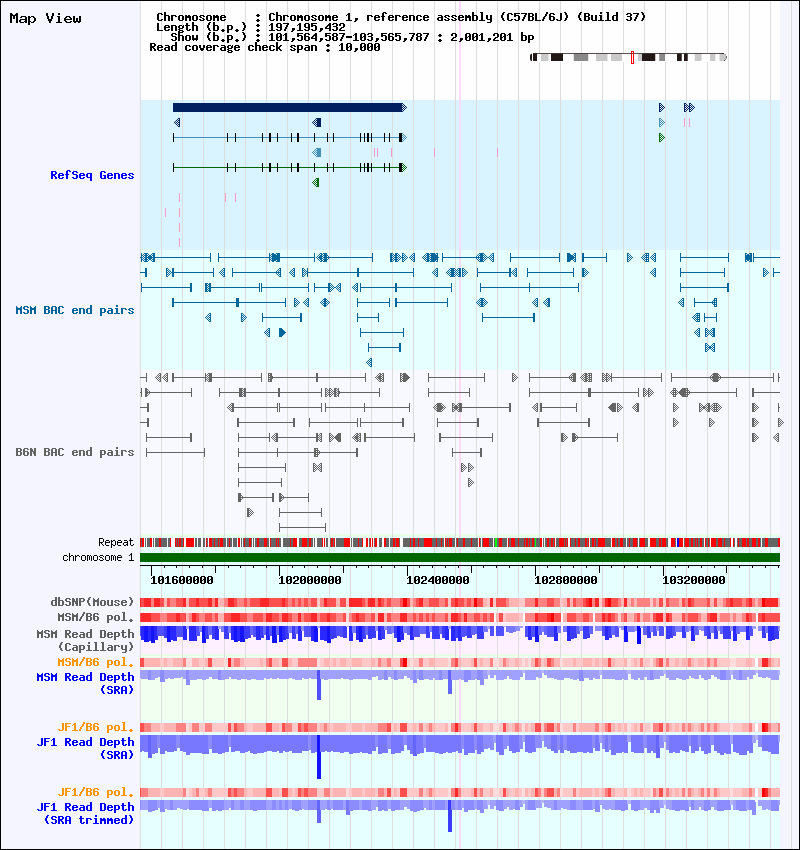Click the chromosome 1 track label
Image resolution: width=800 pixels, height=850 pixels.
point(98,557)
